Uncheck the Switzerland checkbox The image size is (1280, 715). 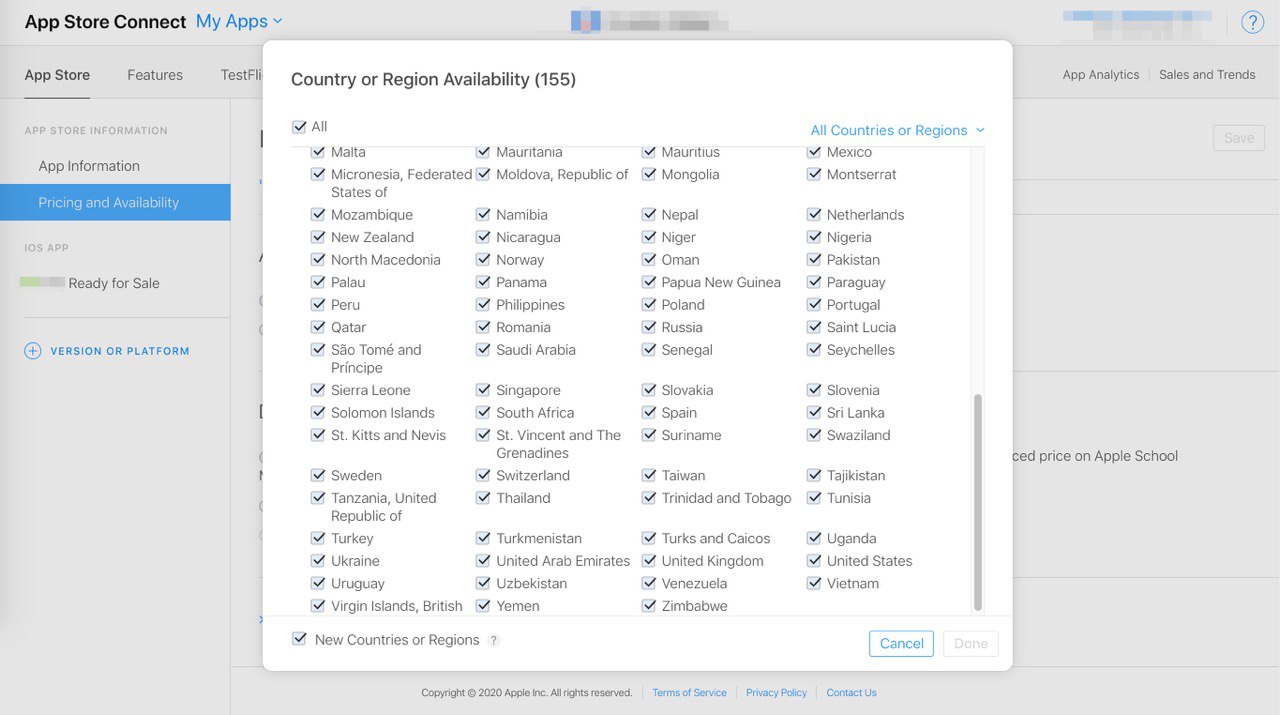coord(483,475)
